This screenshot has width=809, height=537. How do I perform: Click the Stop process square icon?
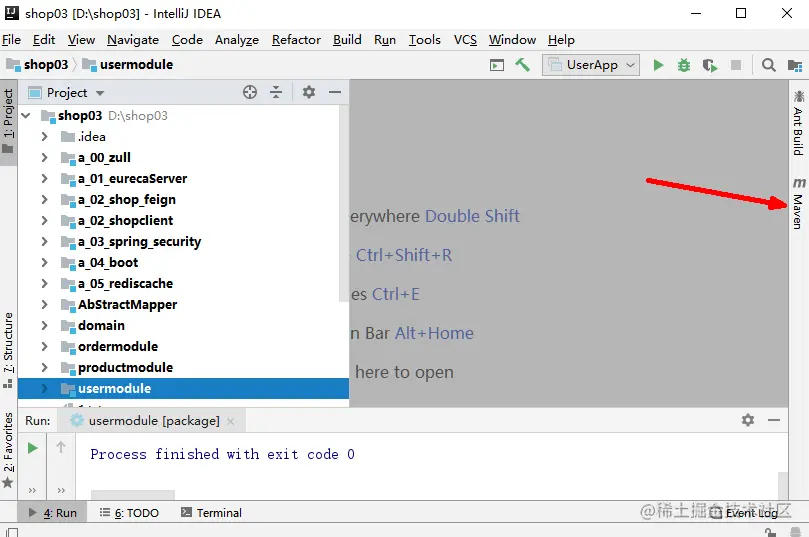click(x=736, y=65)
